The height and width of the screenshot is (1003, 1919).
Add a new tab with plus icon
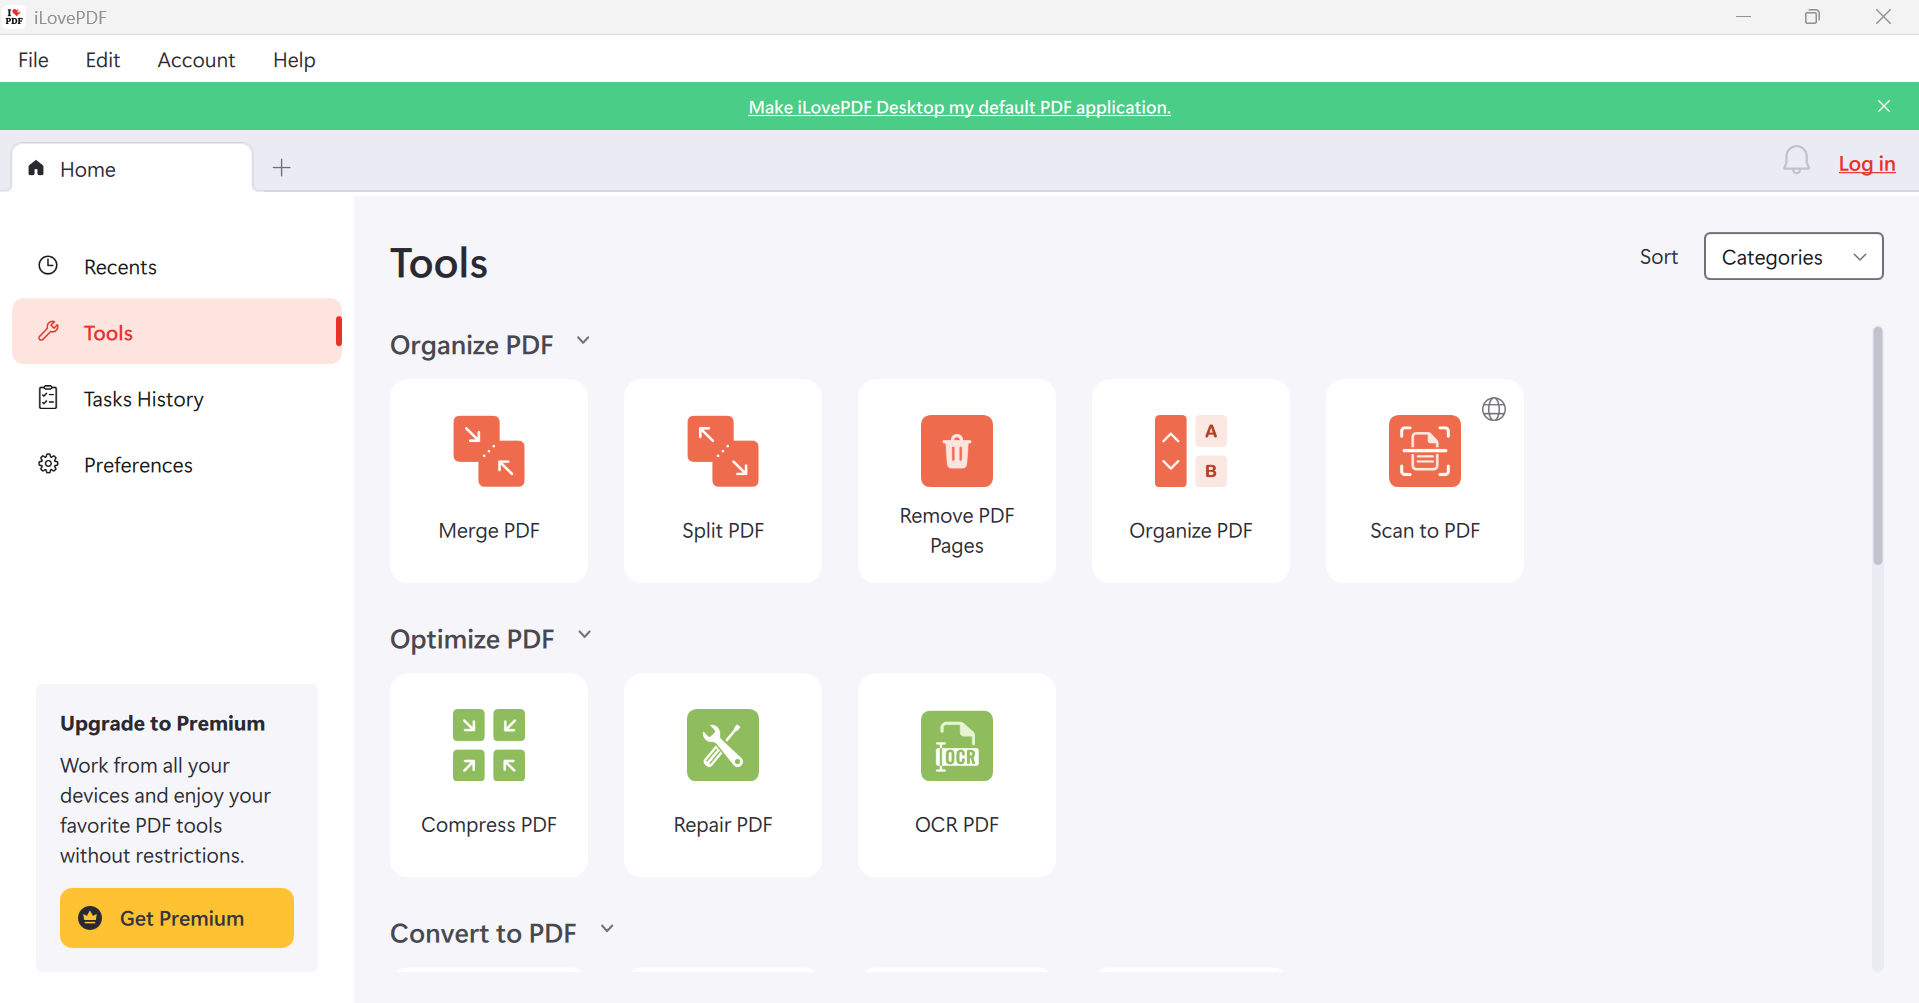[282, 168]
